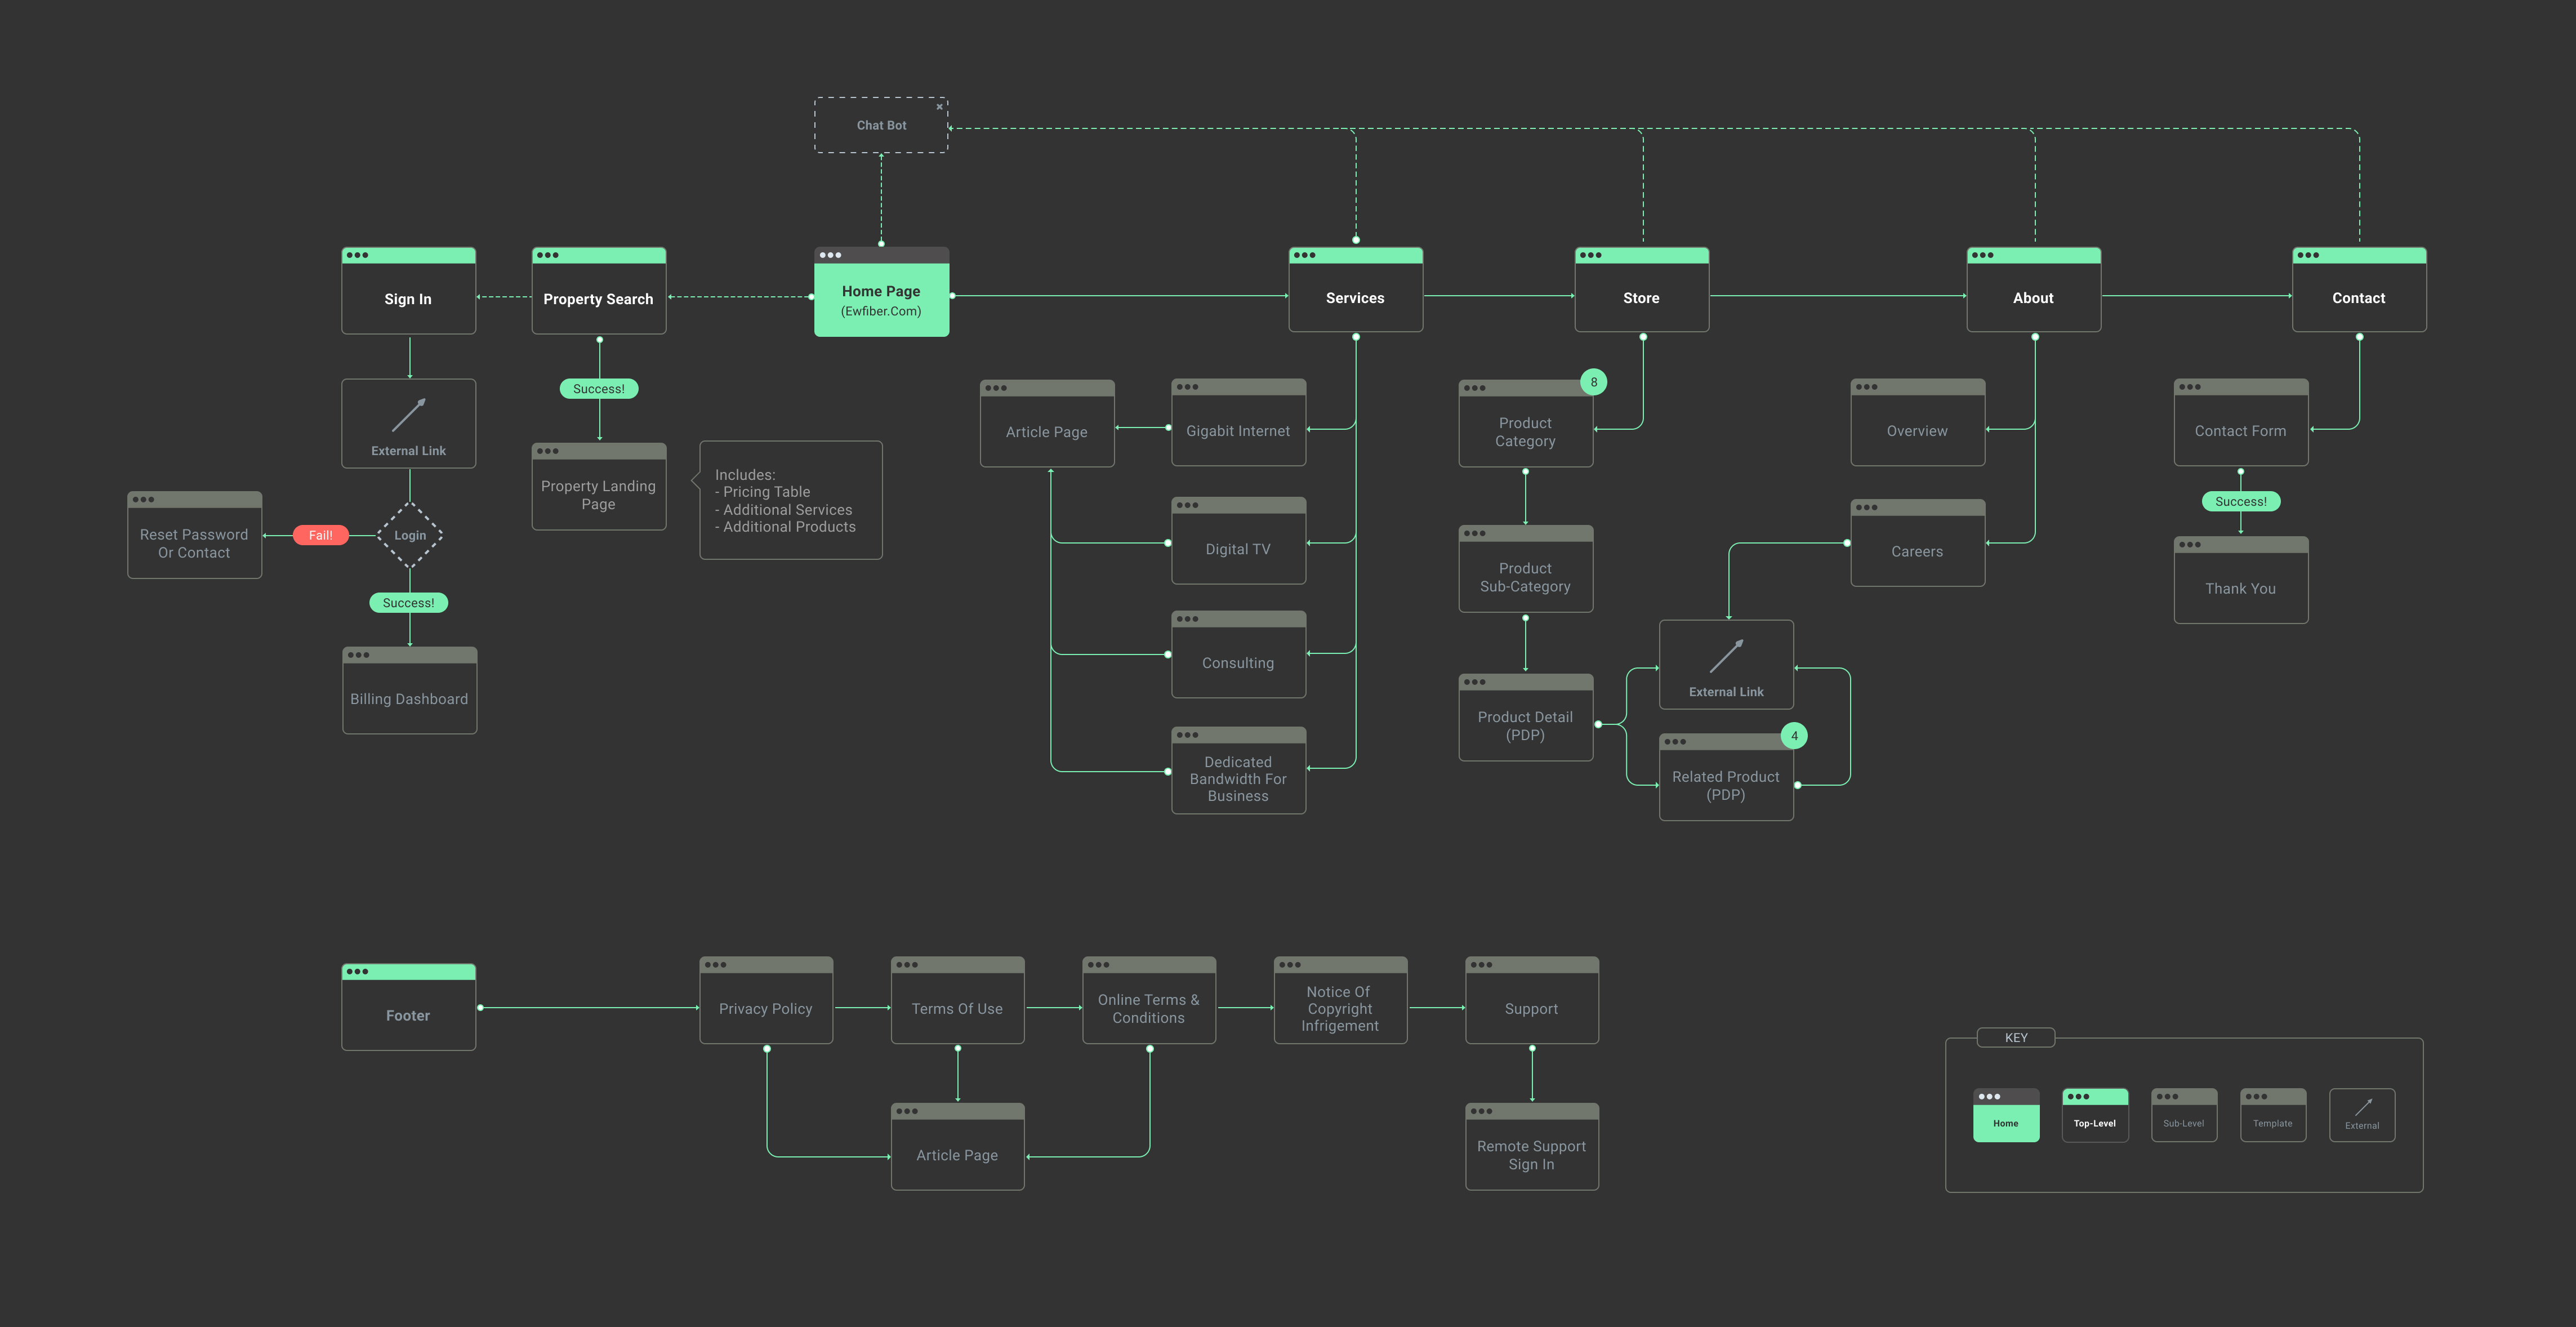Click the Billing Dashboard node

410,691
